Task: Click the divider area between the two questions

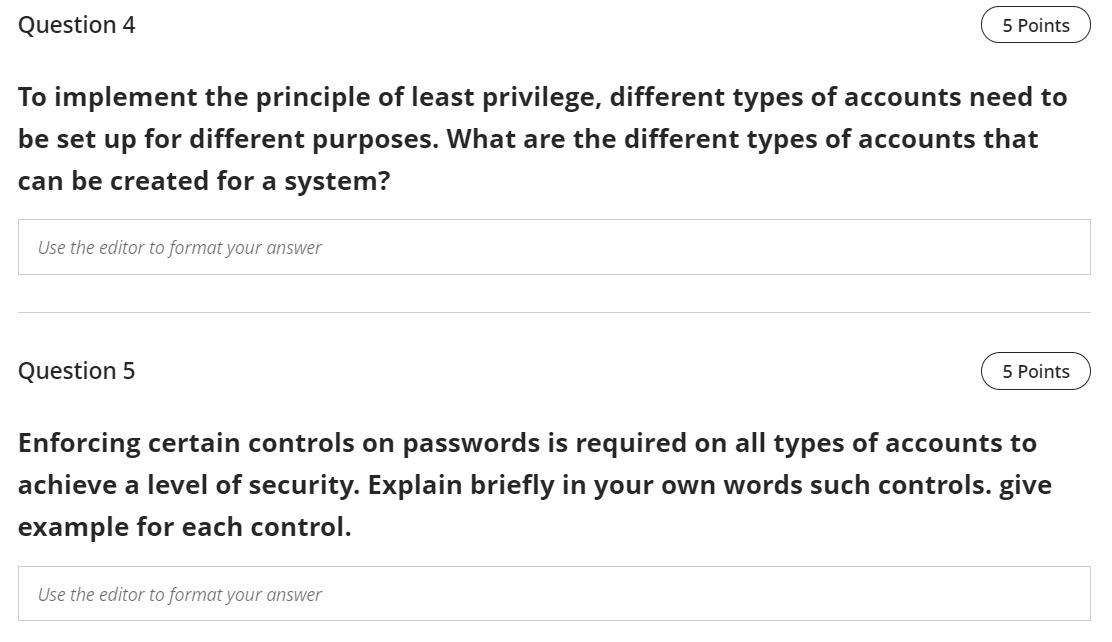Action: 554,313
